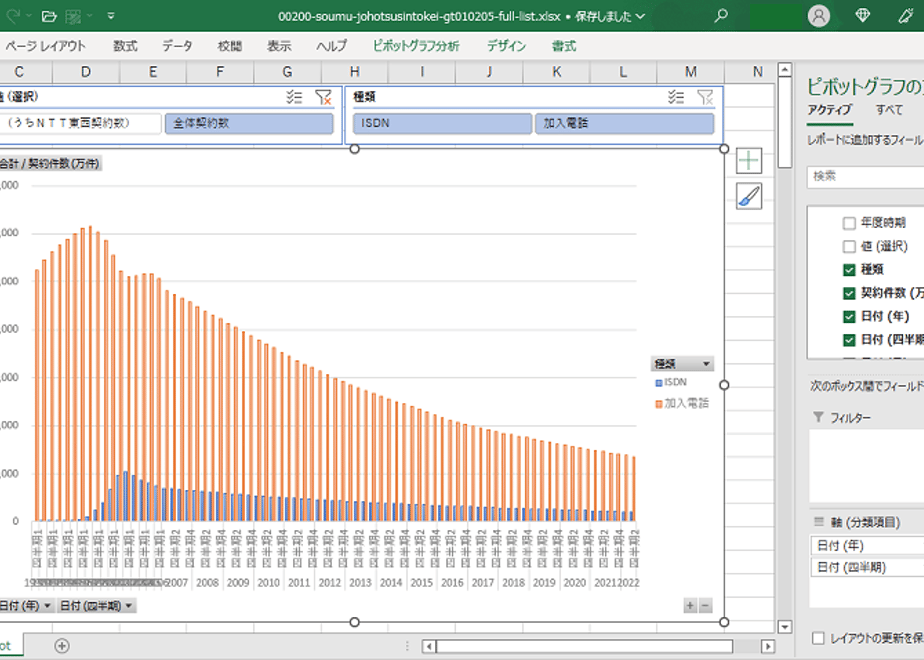Uncheck the 契約件数 field checkbox
This screenshot has height=660, width=924.
(849, 293)
